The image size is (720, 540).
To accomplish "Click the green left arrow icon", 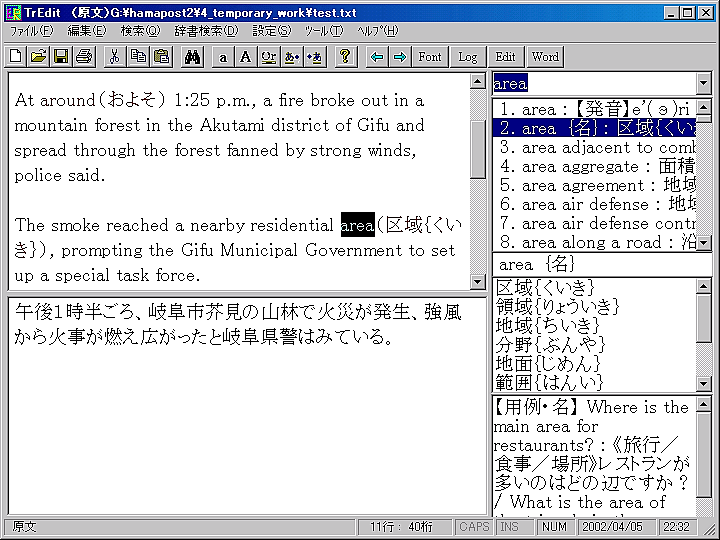I will coord(377,57).
